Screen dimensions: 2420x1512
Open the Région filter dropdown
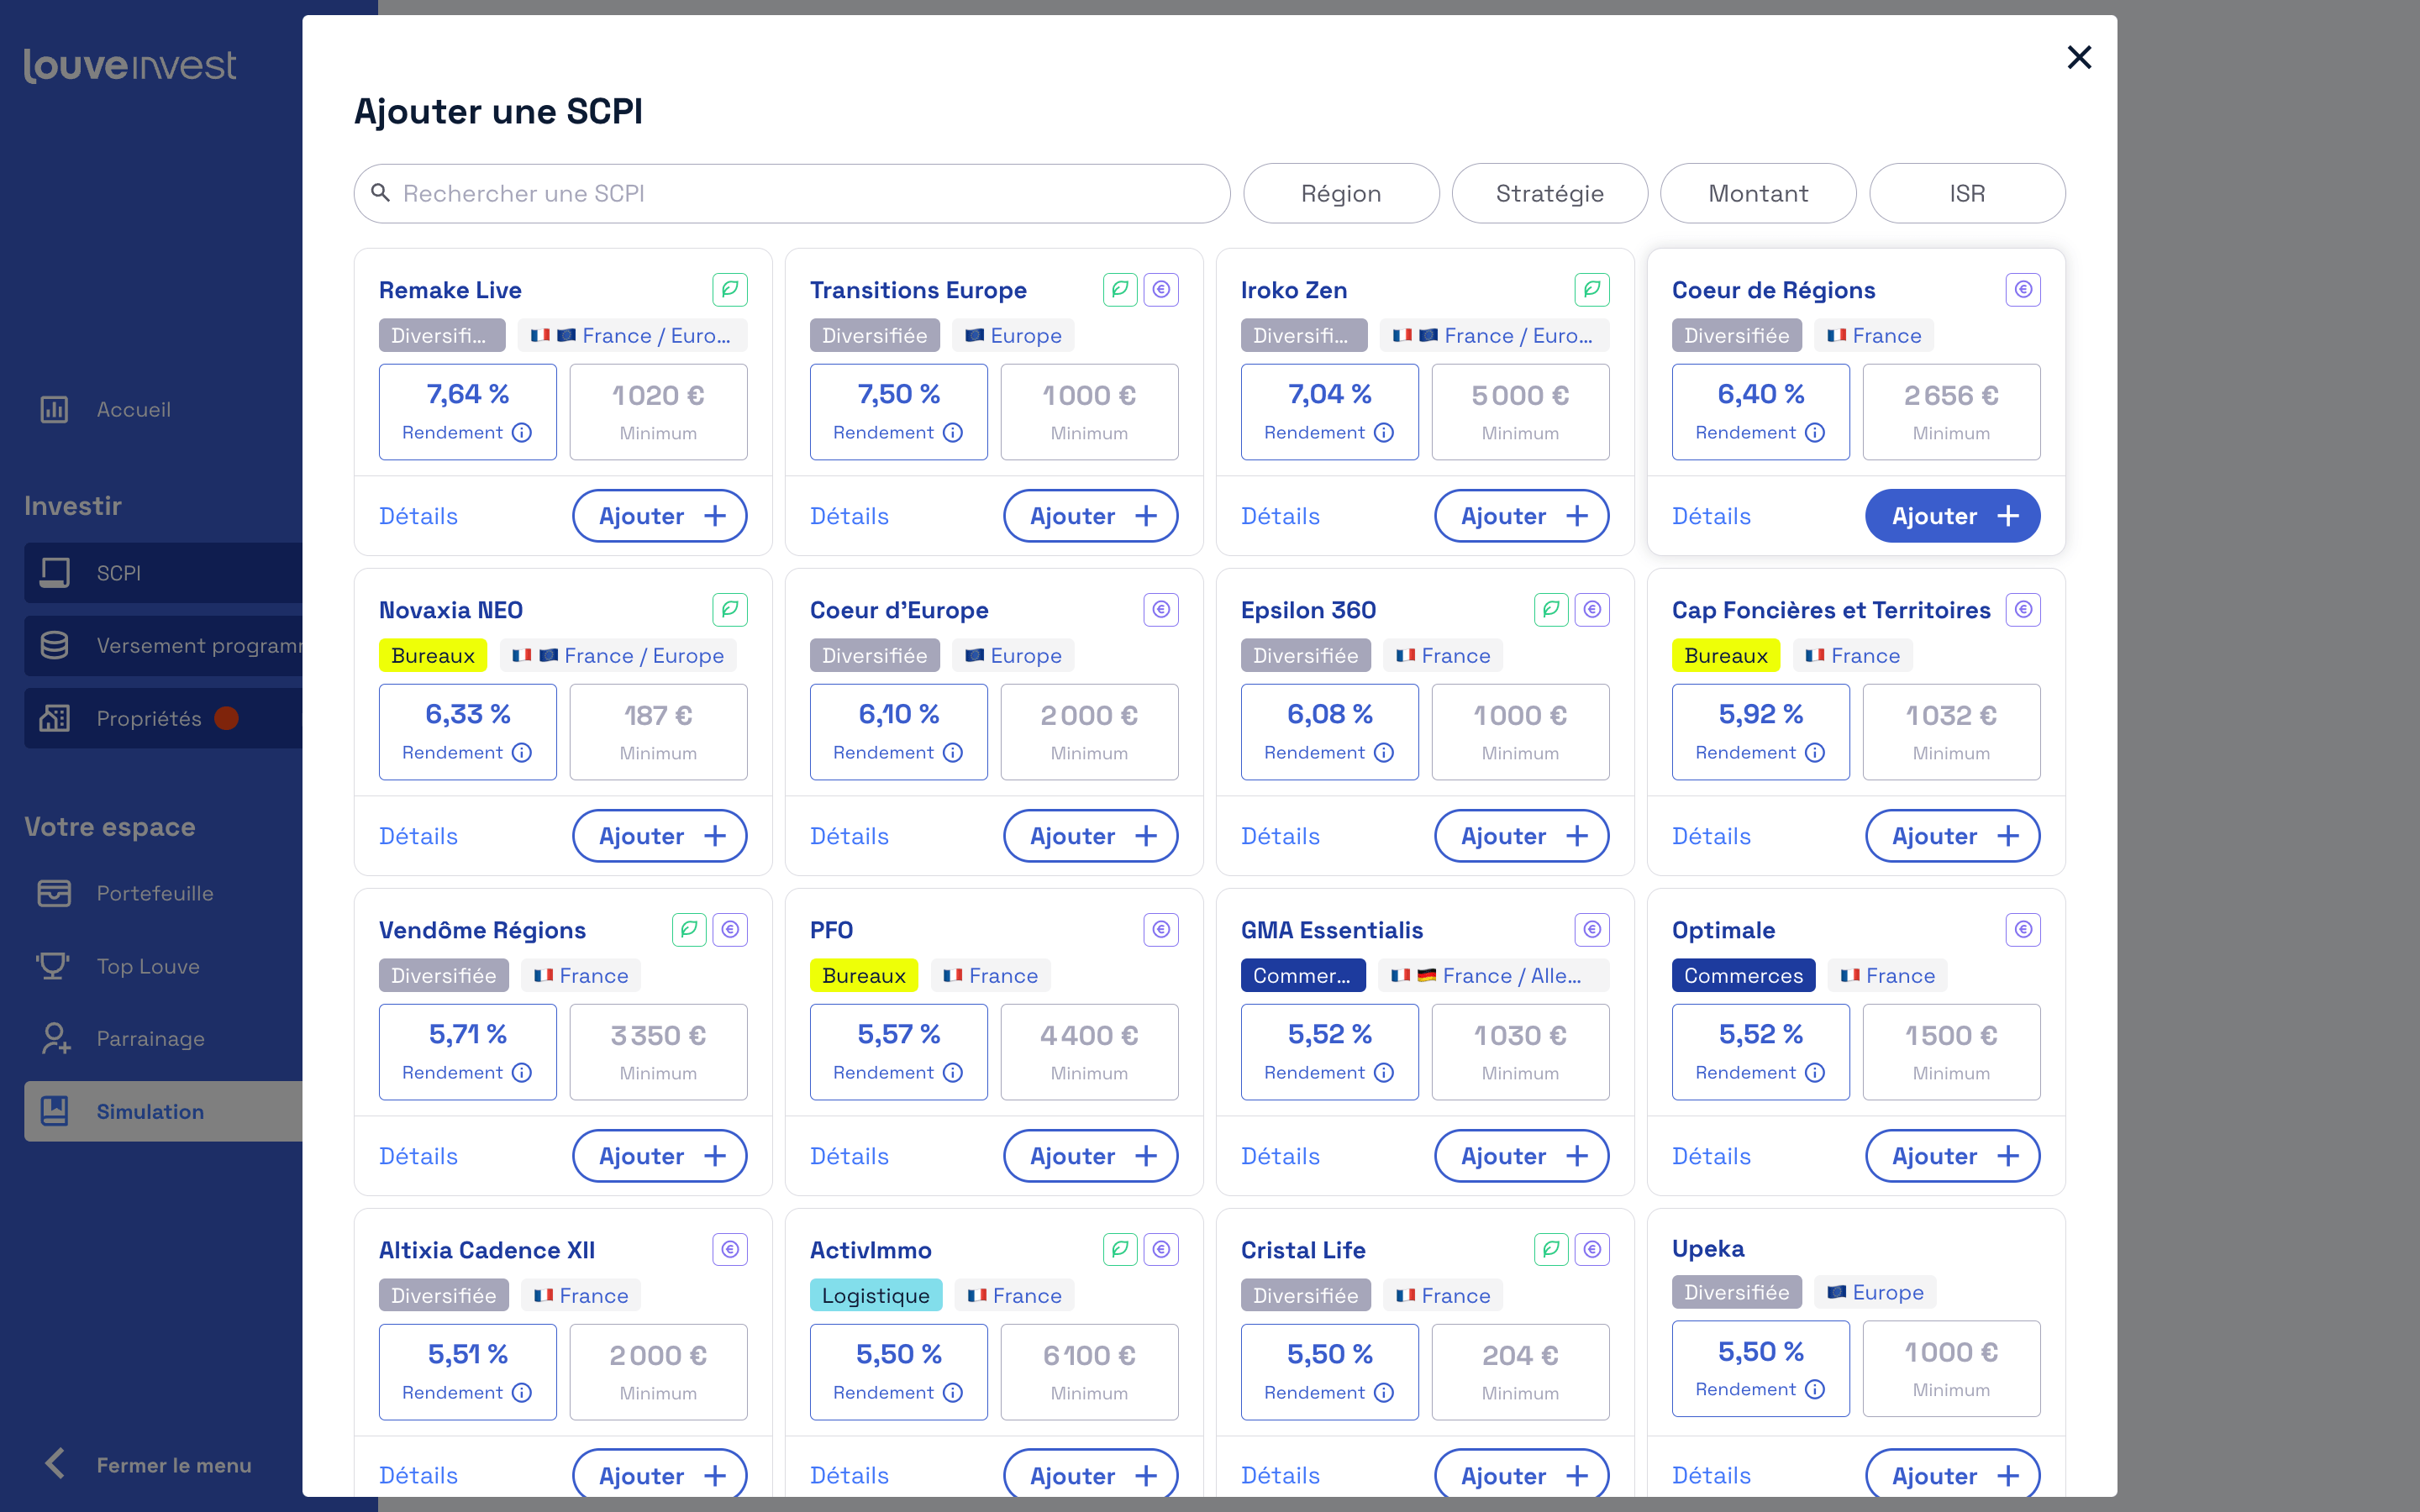1340,193
